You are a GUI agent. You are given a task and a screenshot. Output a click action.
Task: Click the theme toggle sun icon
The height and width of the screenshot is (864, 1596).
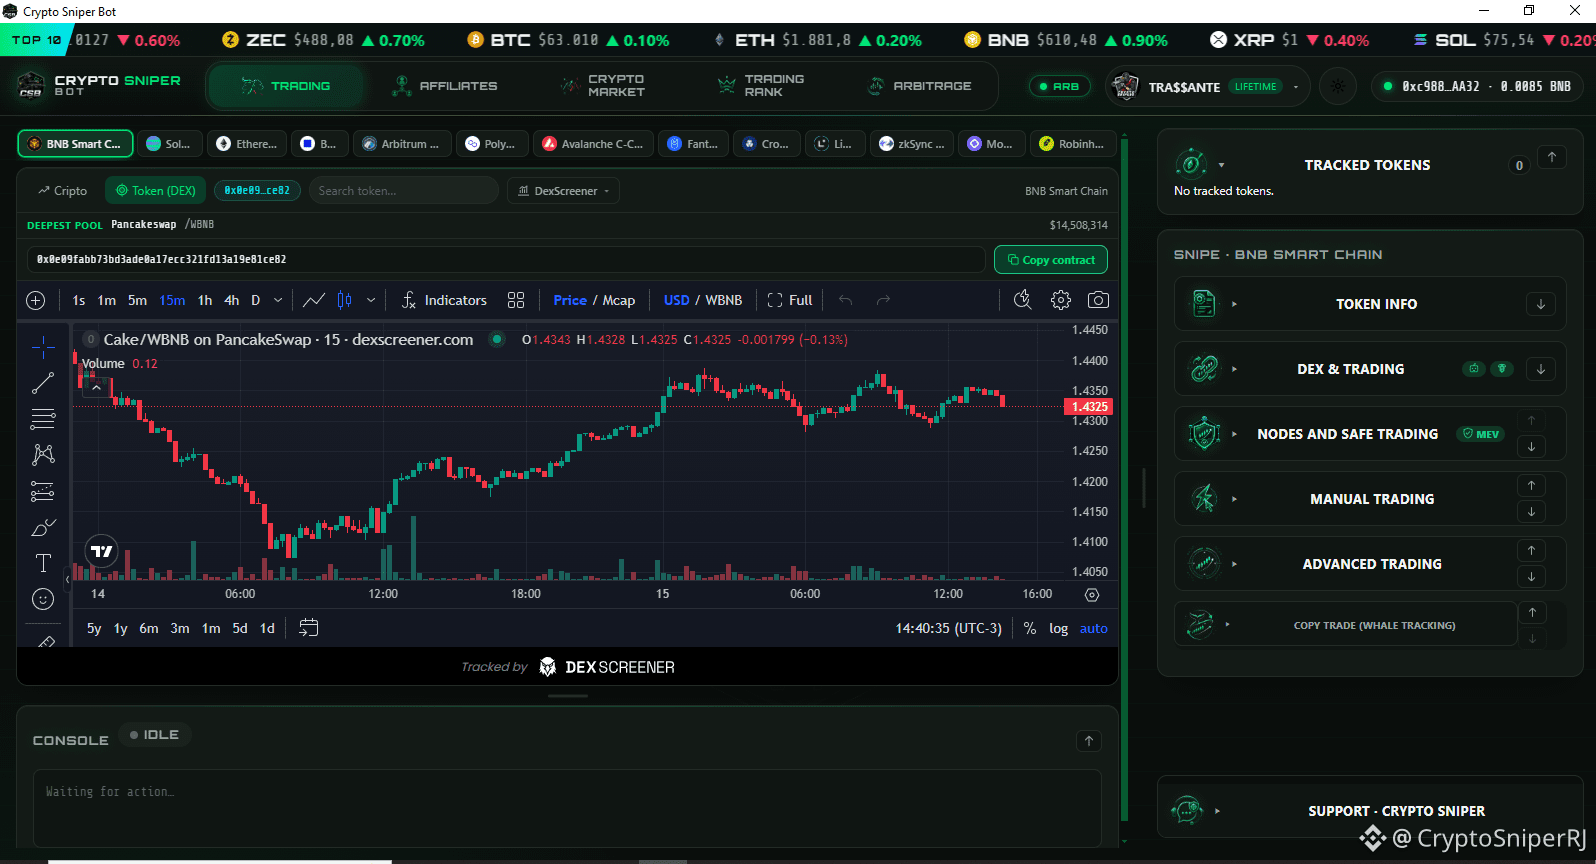coord(1338,86)
